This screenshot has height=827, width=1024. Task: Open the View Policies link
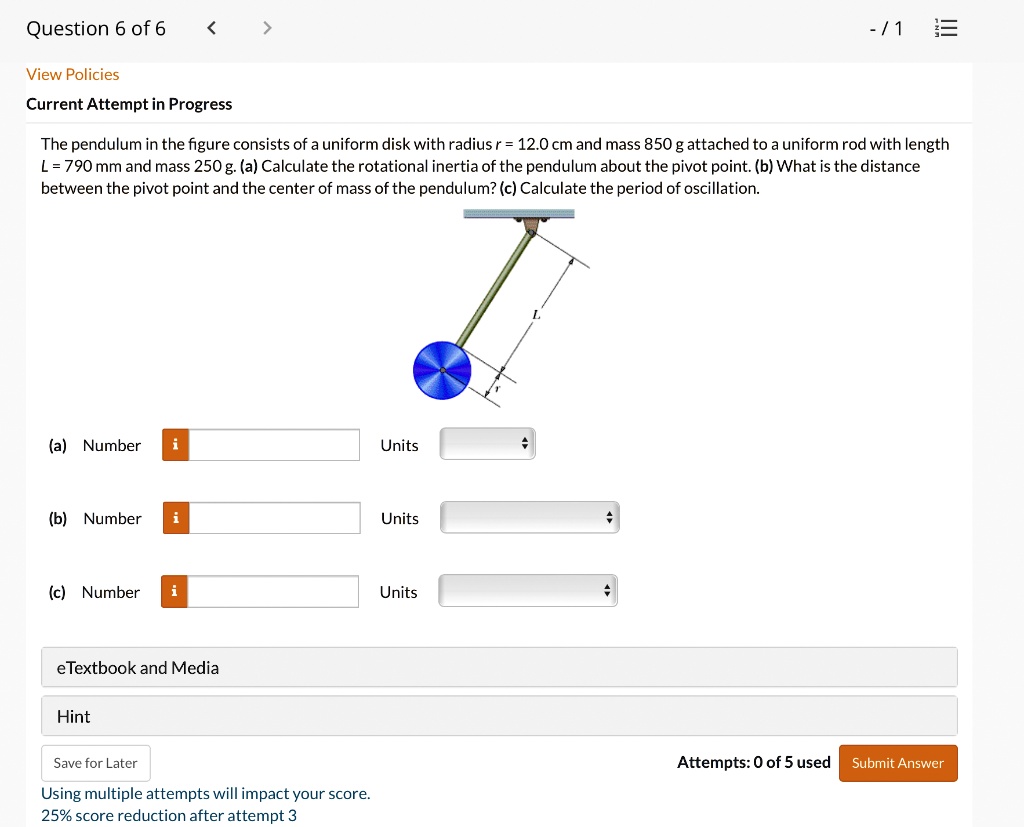click(73, 74)
